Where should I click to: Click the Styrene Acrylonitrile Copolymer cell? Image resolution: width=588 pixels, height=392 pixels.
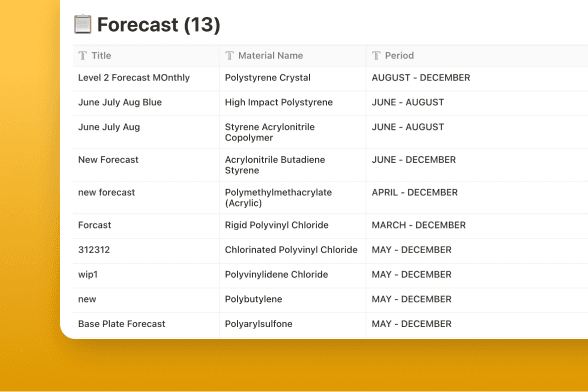292,132
